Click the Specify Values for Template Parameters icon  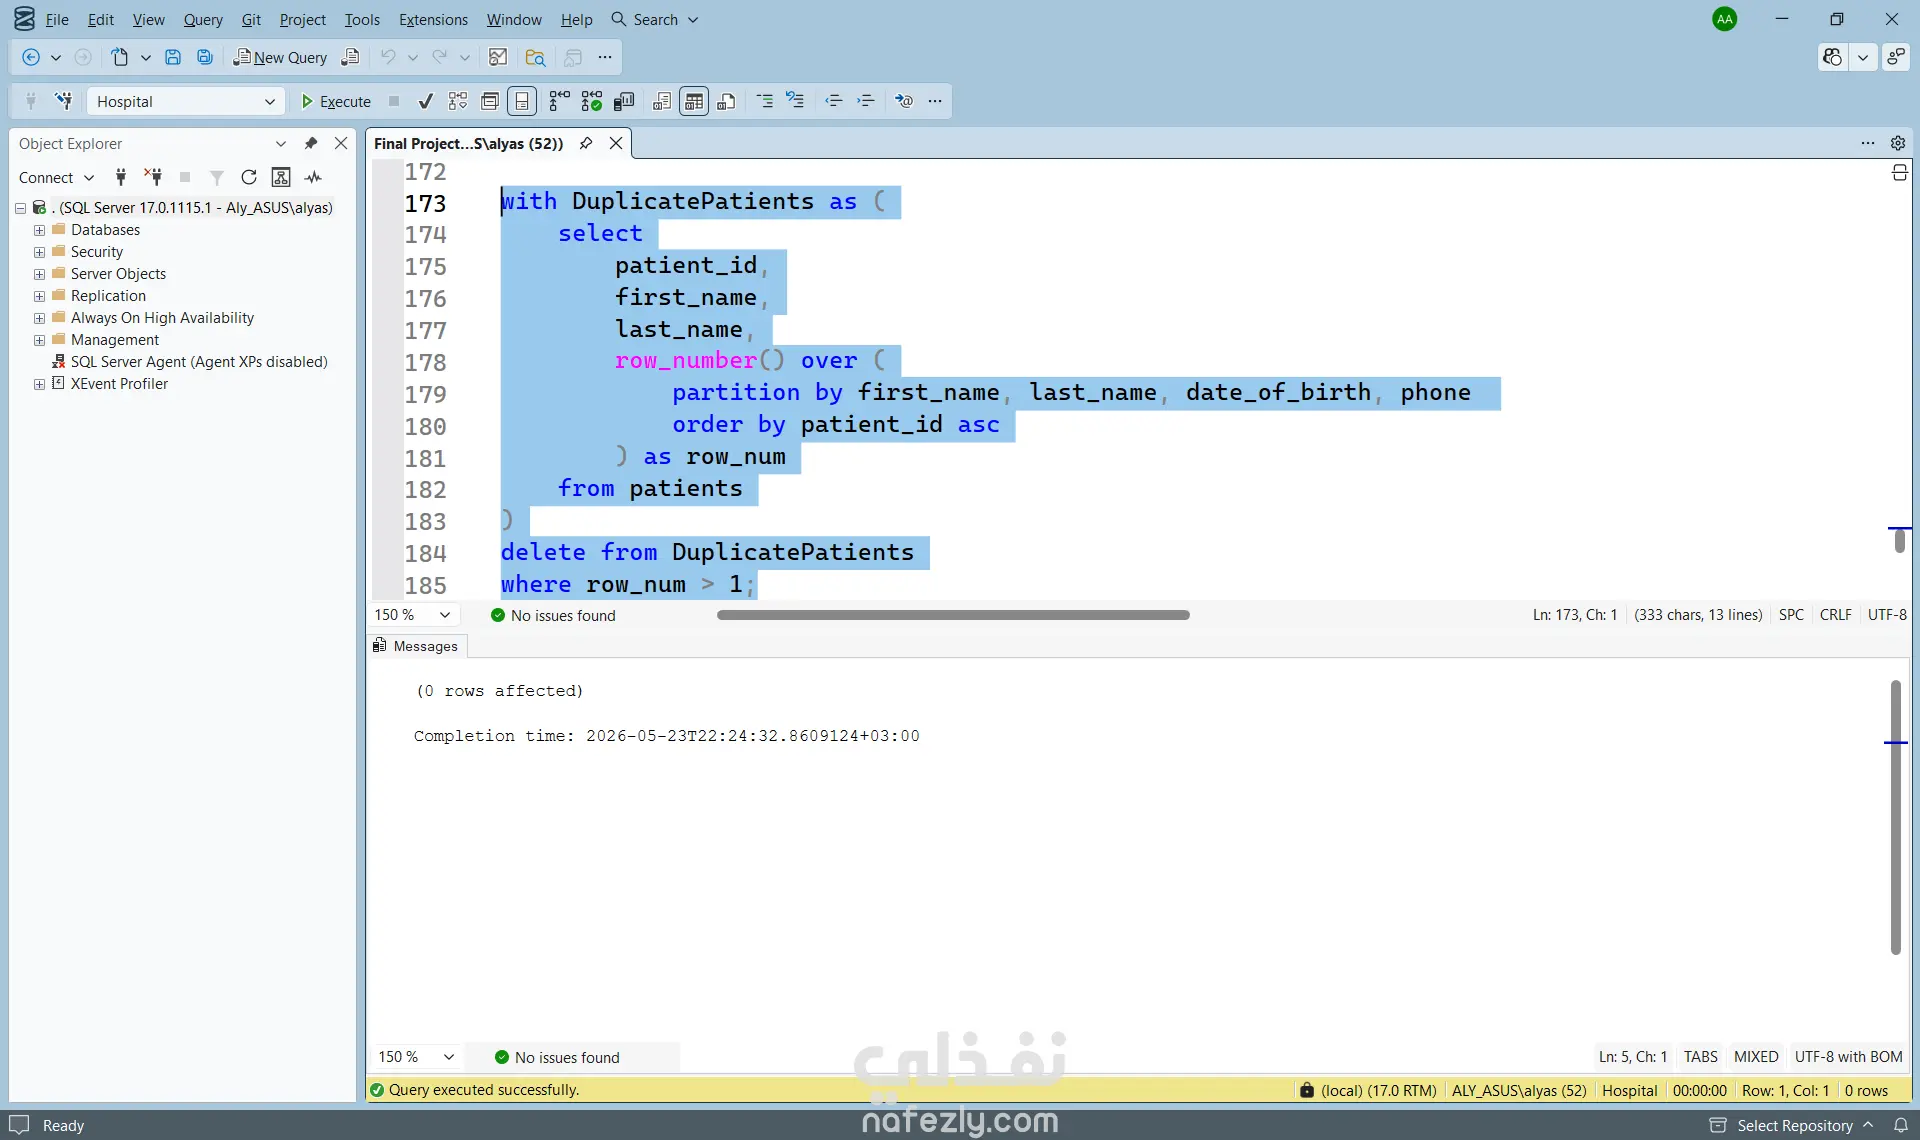click(904, 101)
